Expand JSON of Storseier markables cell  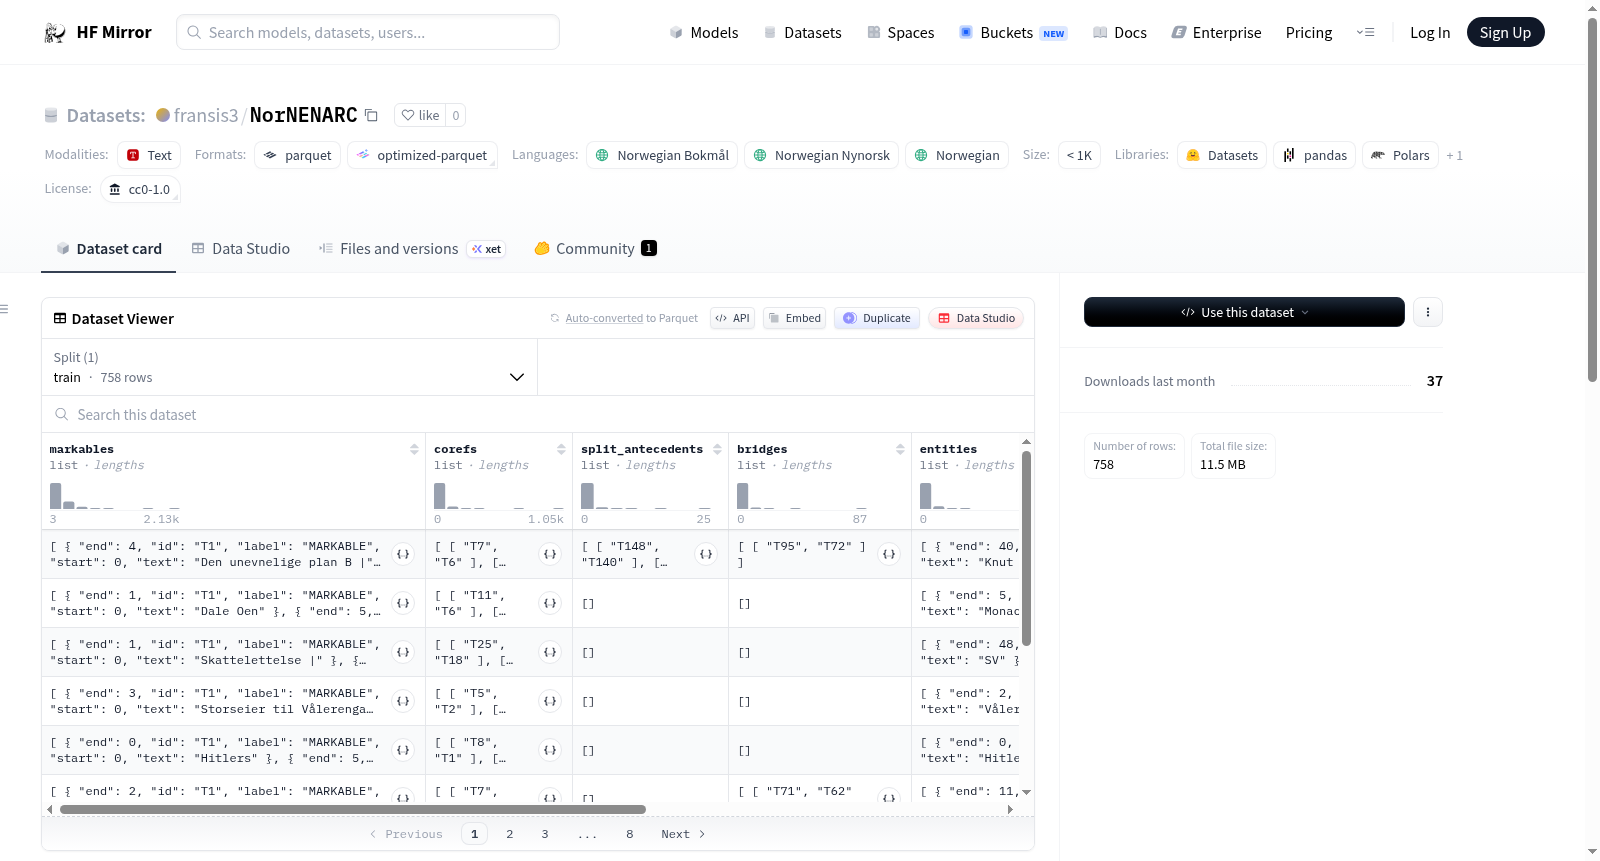403,701
